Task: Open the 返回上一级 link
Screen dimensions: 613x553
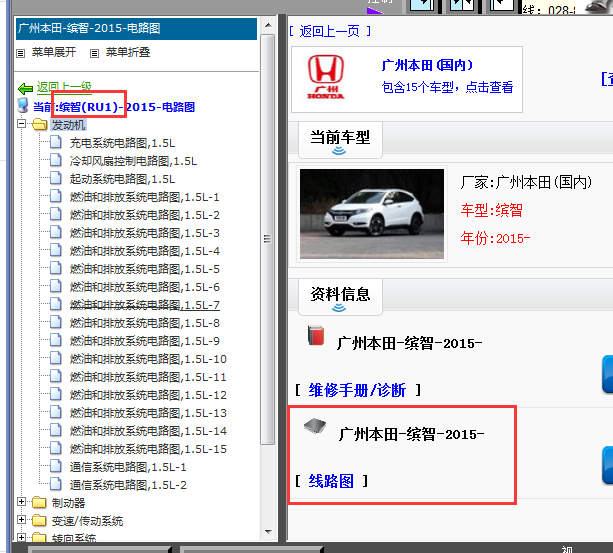Action: pyautogui.click(x=64, y=87)
